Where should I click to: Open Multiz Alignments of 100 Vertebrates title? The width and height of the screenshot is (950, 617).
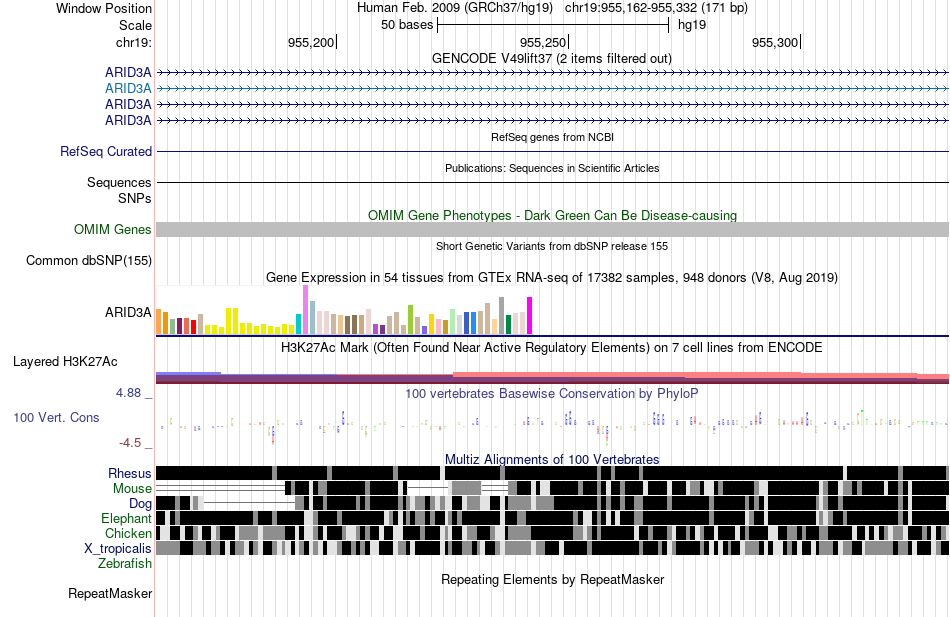pyautogui.click(x=552, y=459)
